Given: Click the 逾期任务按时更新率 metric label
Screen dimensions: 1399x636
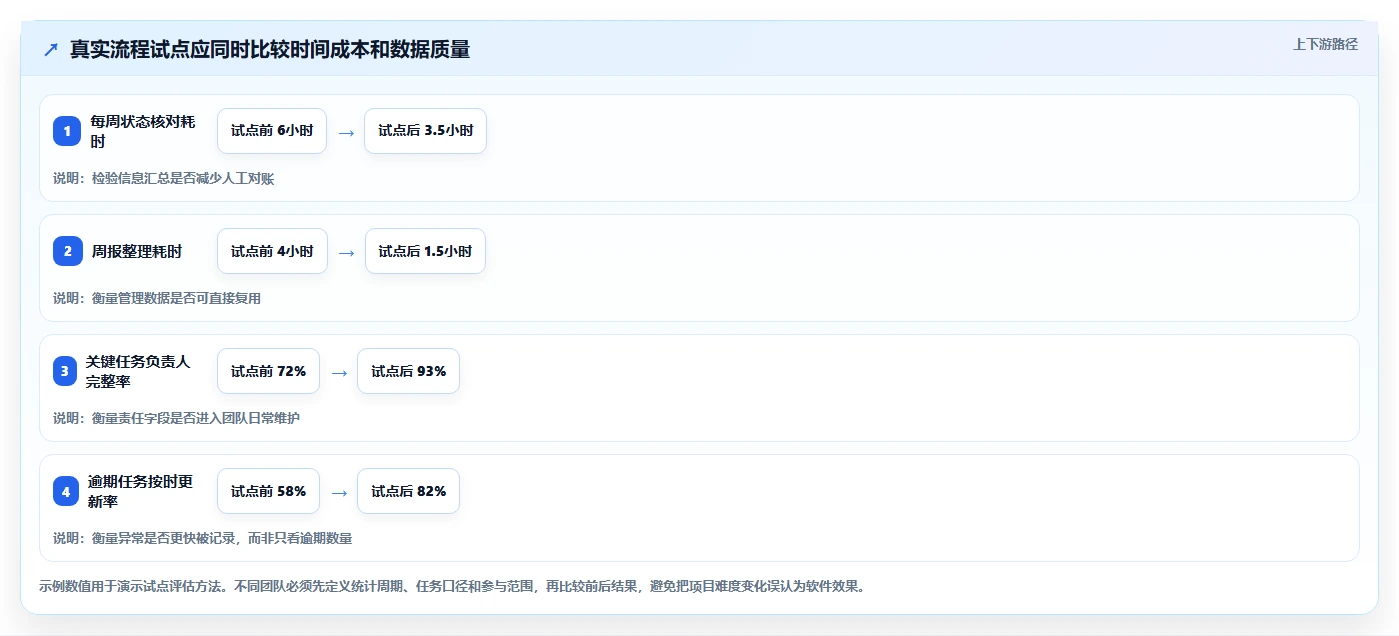Looking at the screenshot, I should coord(140,491).
